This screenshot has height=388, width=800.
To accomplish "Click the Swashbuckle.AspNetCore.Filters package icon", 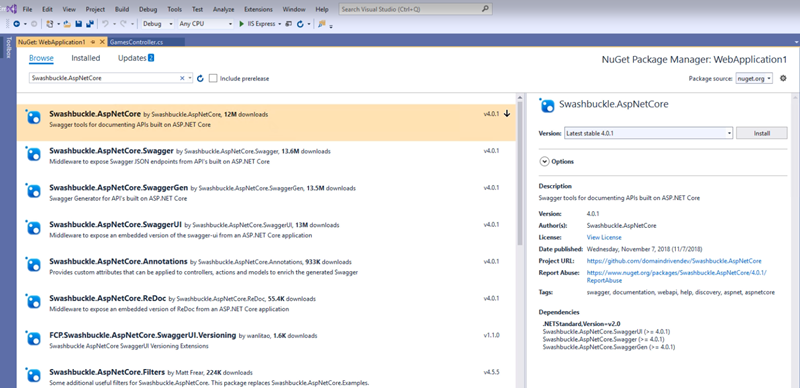I will pyautogui.click(x=33, y=375).
